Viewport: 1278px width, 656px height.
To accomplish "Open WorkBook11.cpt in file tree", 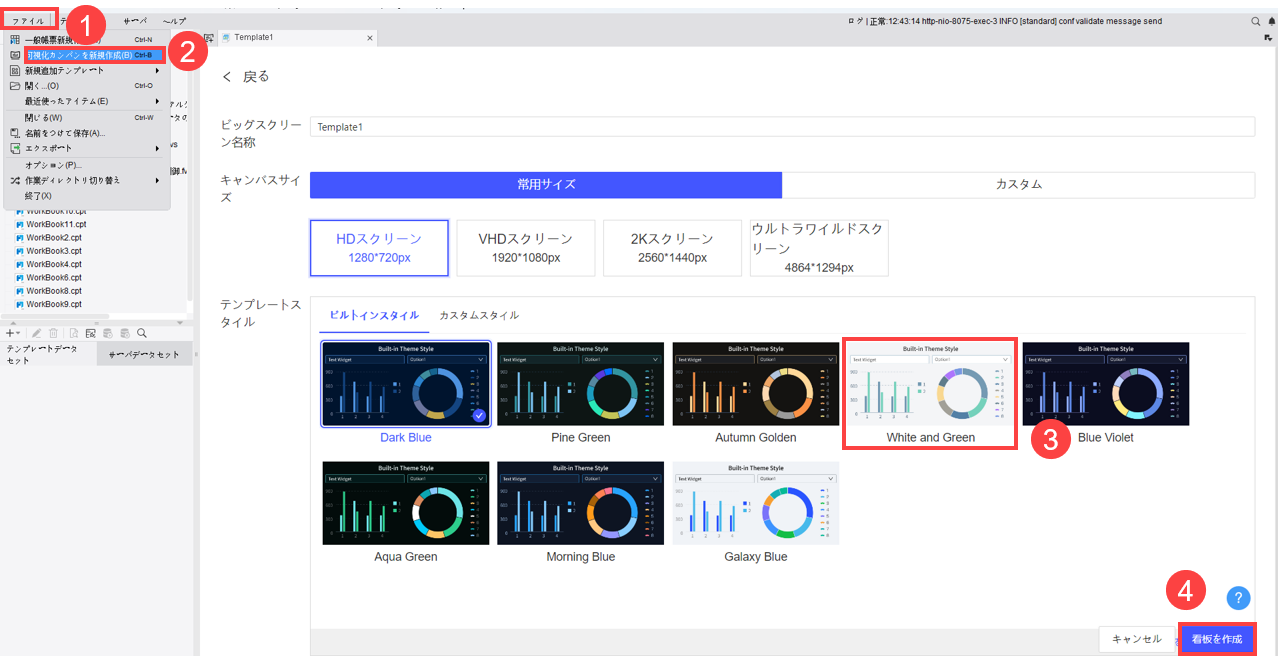I will pos(56,225).
